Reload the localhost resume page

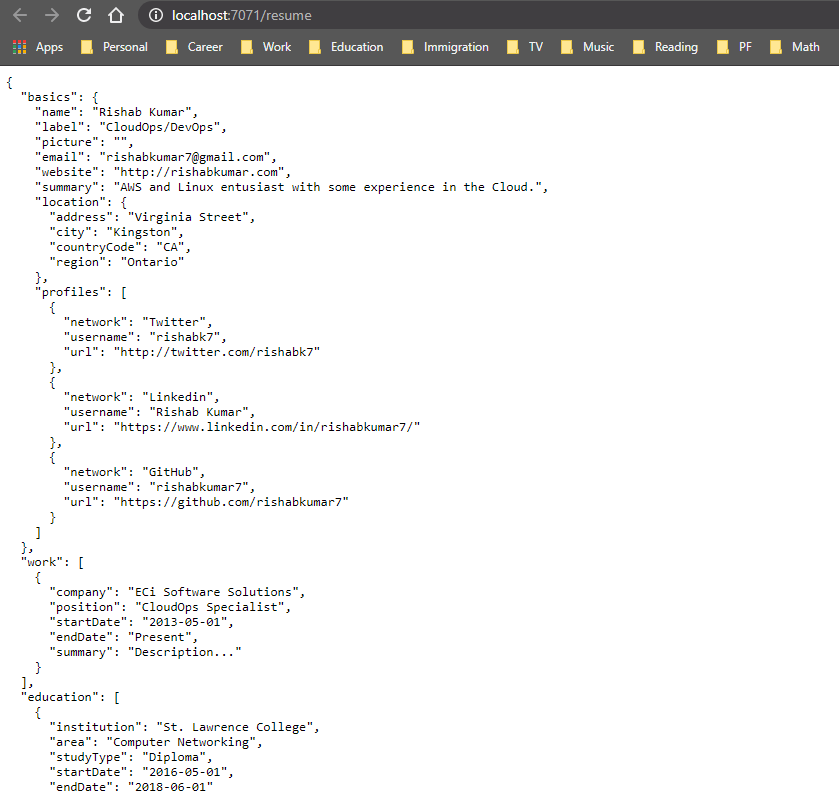[84, 15]
